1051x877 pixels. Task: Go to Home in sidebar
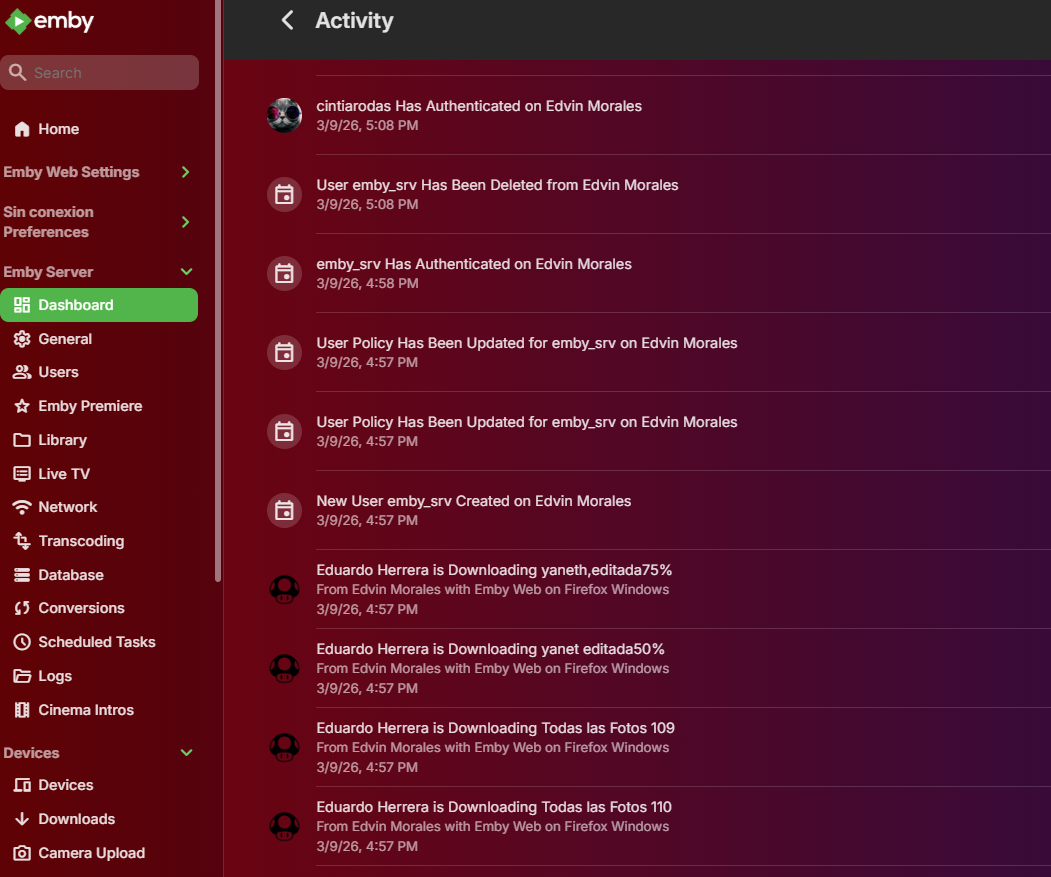(x=58, y=129)
